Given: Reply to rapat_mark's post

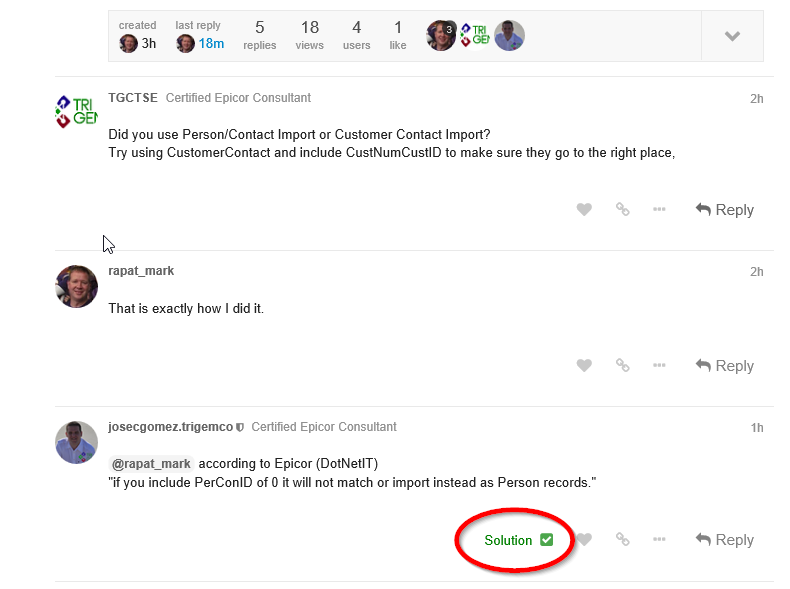Looking at the screenshot, I should (725, 366).
